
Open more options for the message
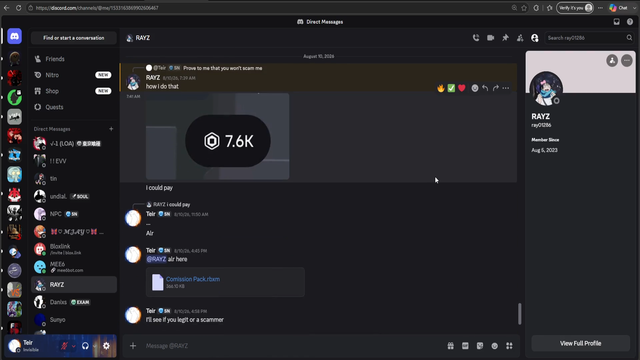pos(506,88)
